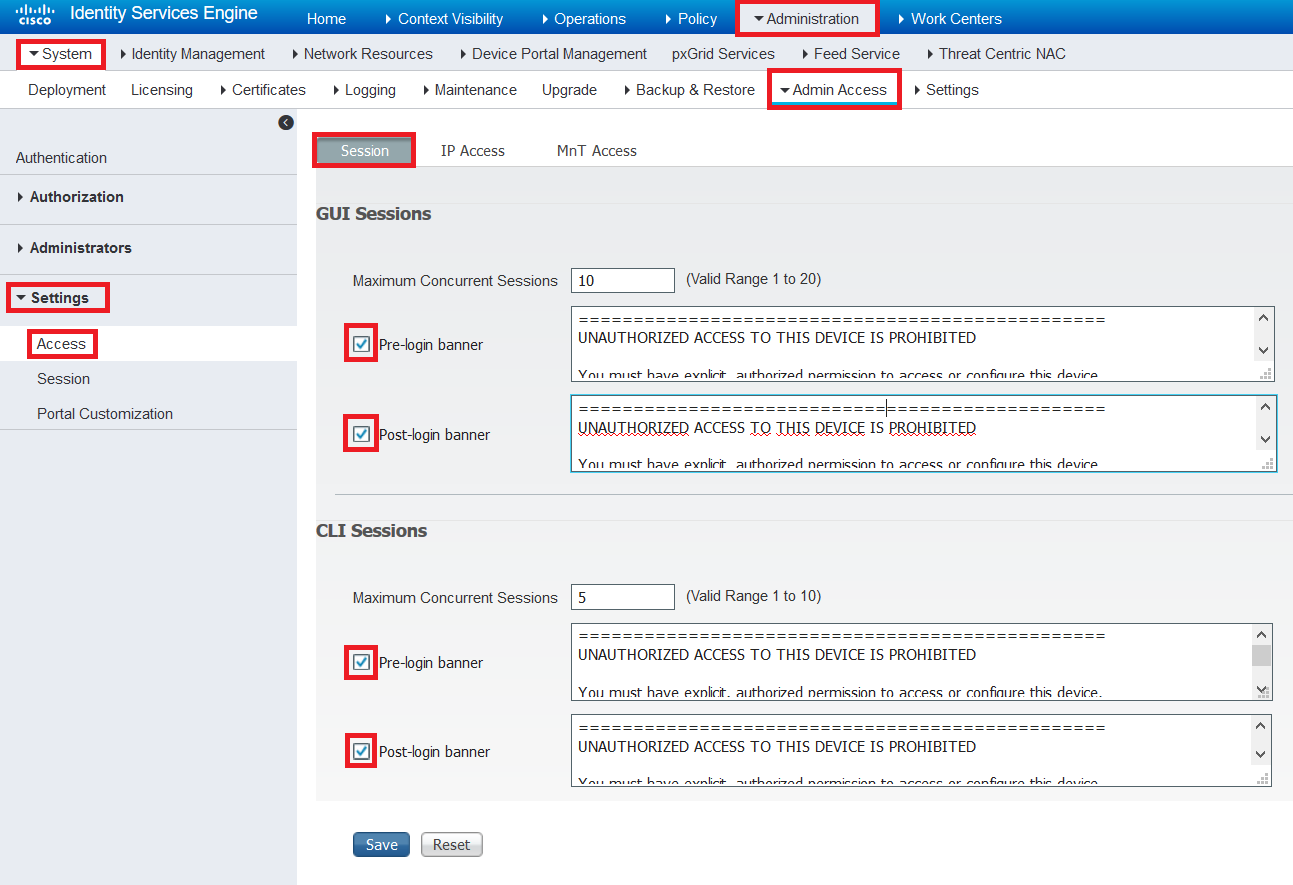Viewport: 1293px width, 885px height.
Task: Click CLI Pre-login banner scrollbar thumb
Action: tap(1262, 655)
